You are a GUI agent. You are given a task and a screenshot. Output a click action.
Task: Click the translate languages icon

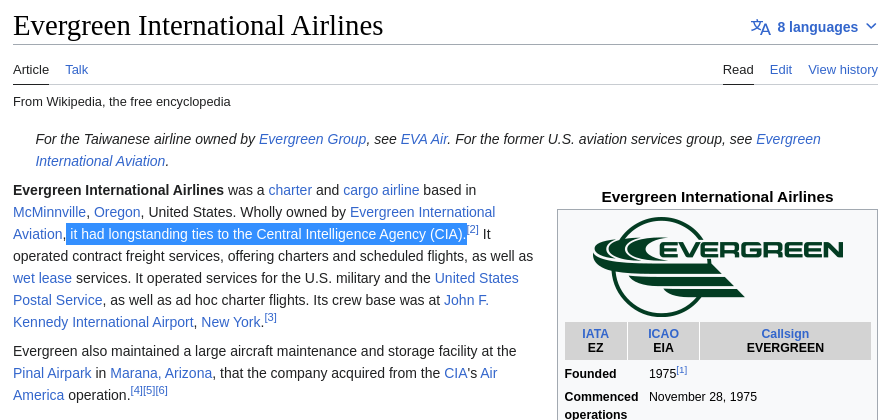(x=761, y=27)
